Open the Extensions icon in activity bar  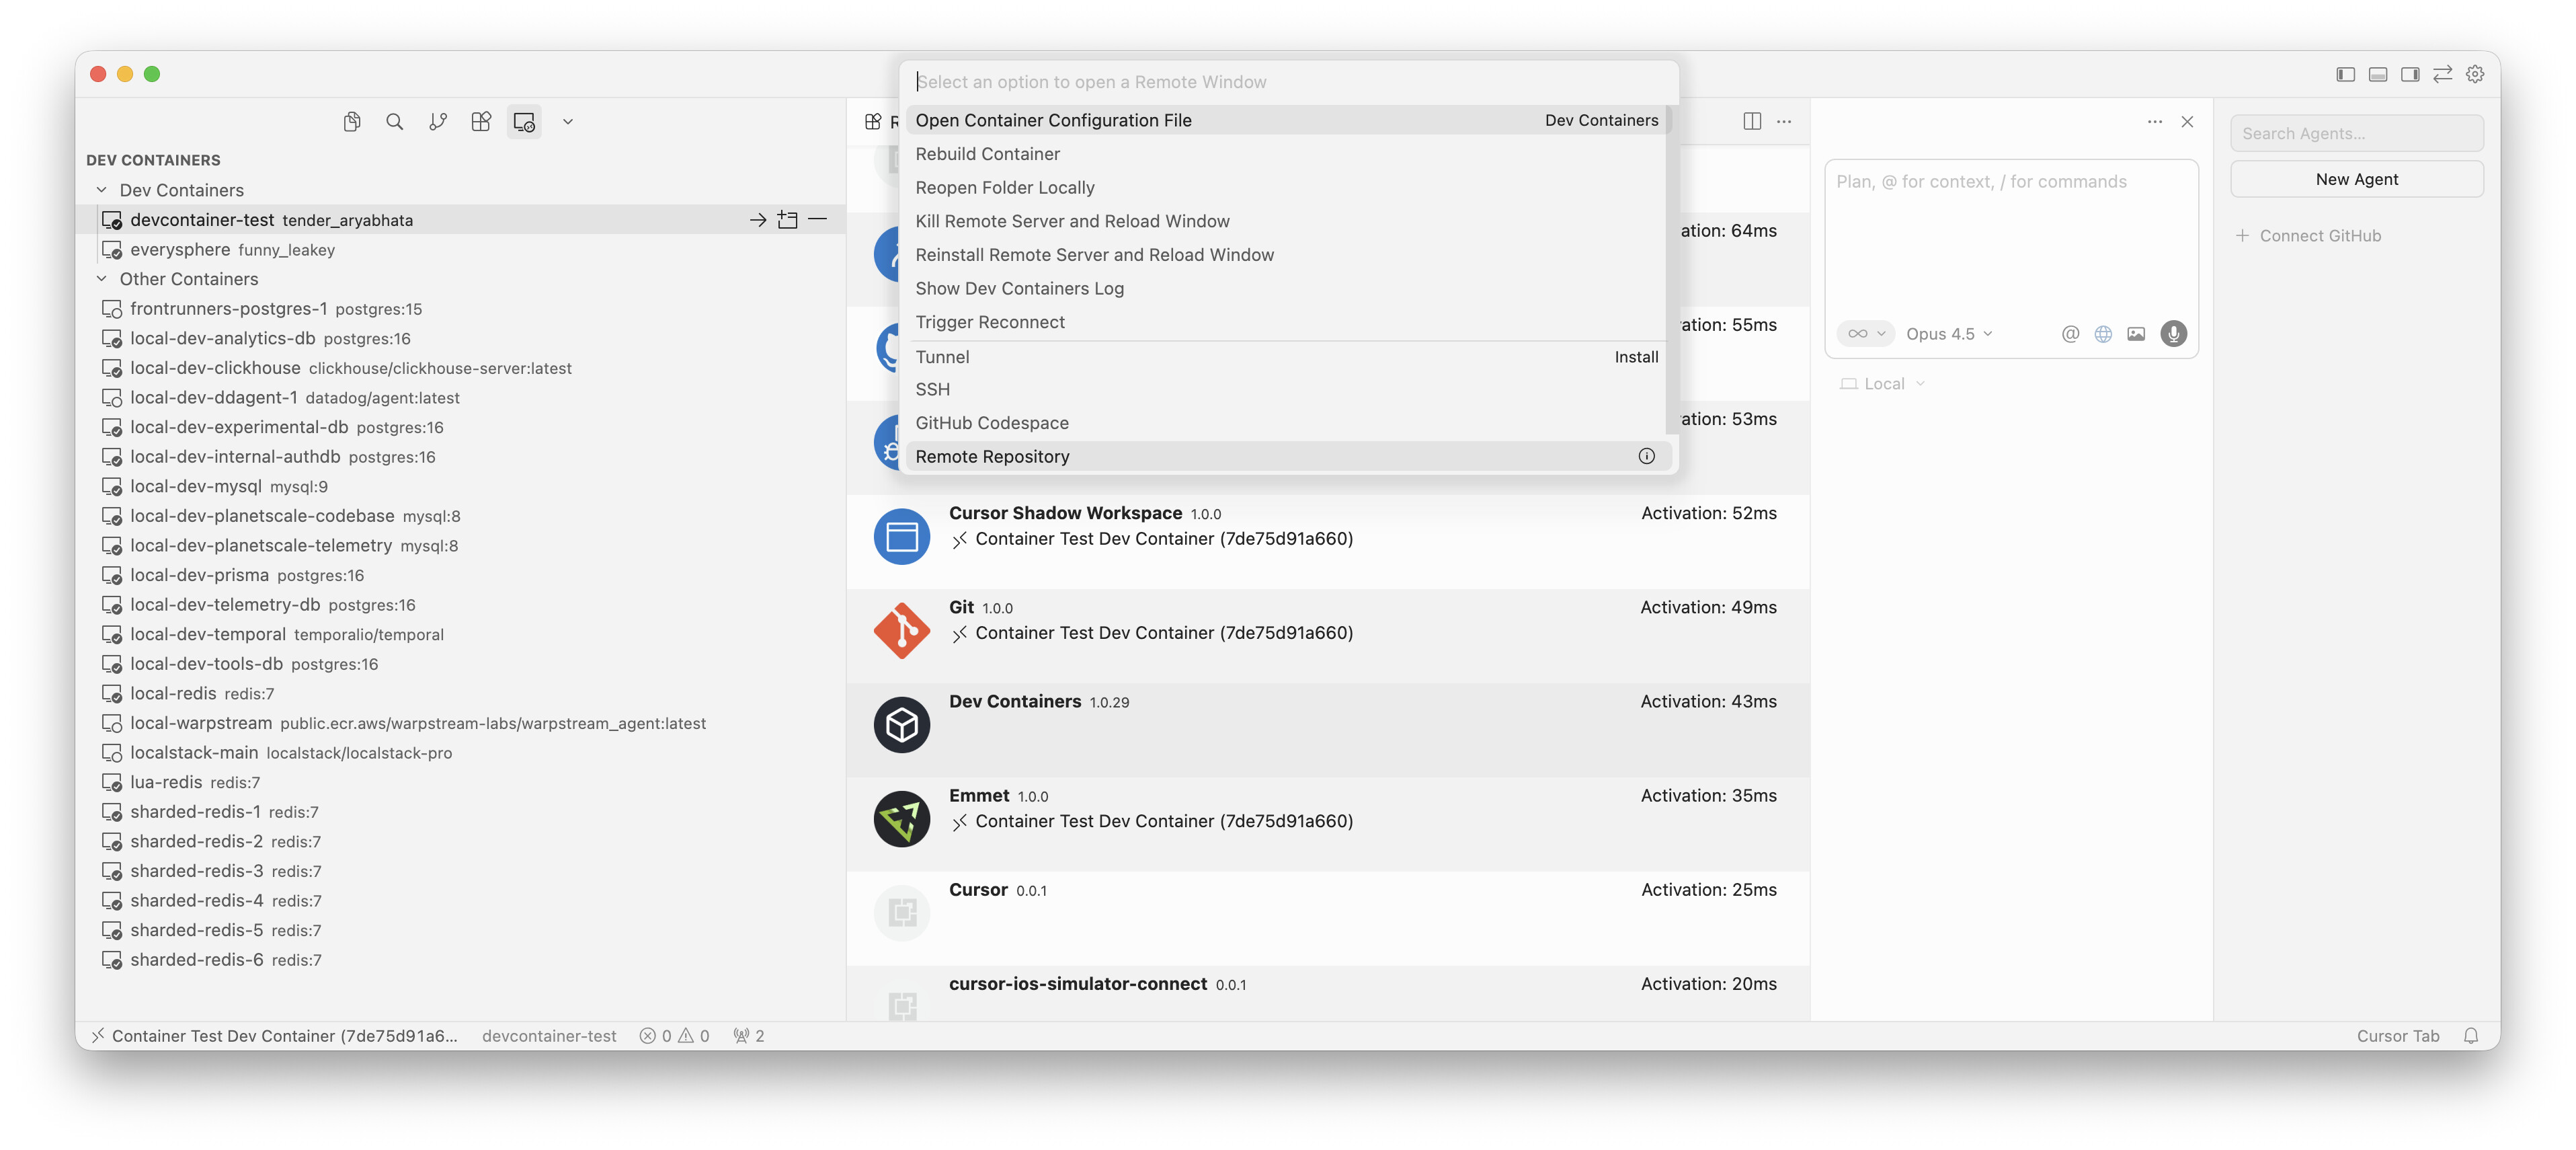click(481, 122)
